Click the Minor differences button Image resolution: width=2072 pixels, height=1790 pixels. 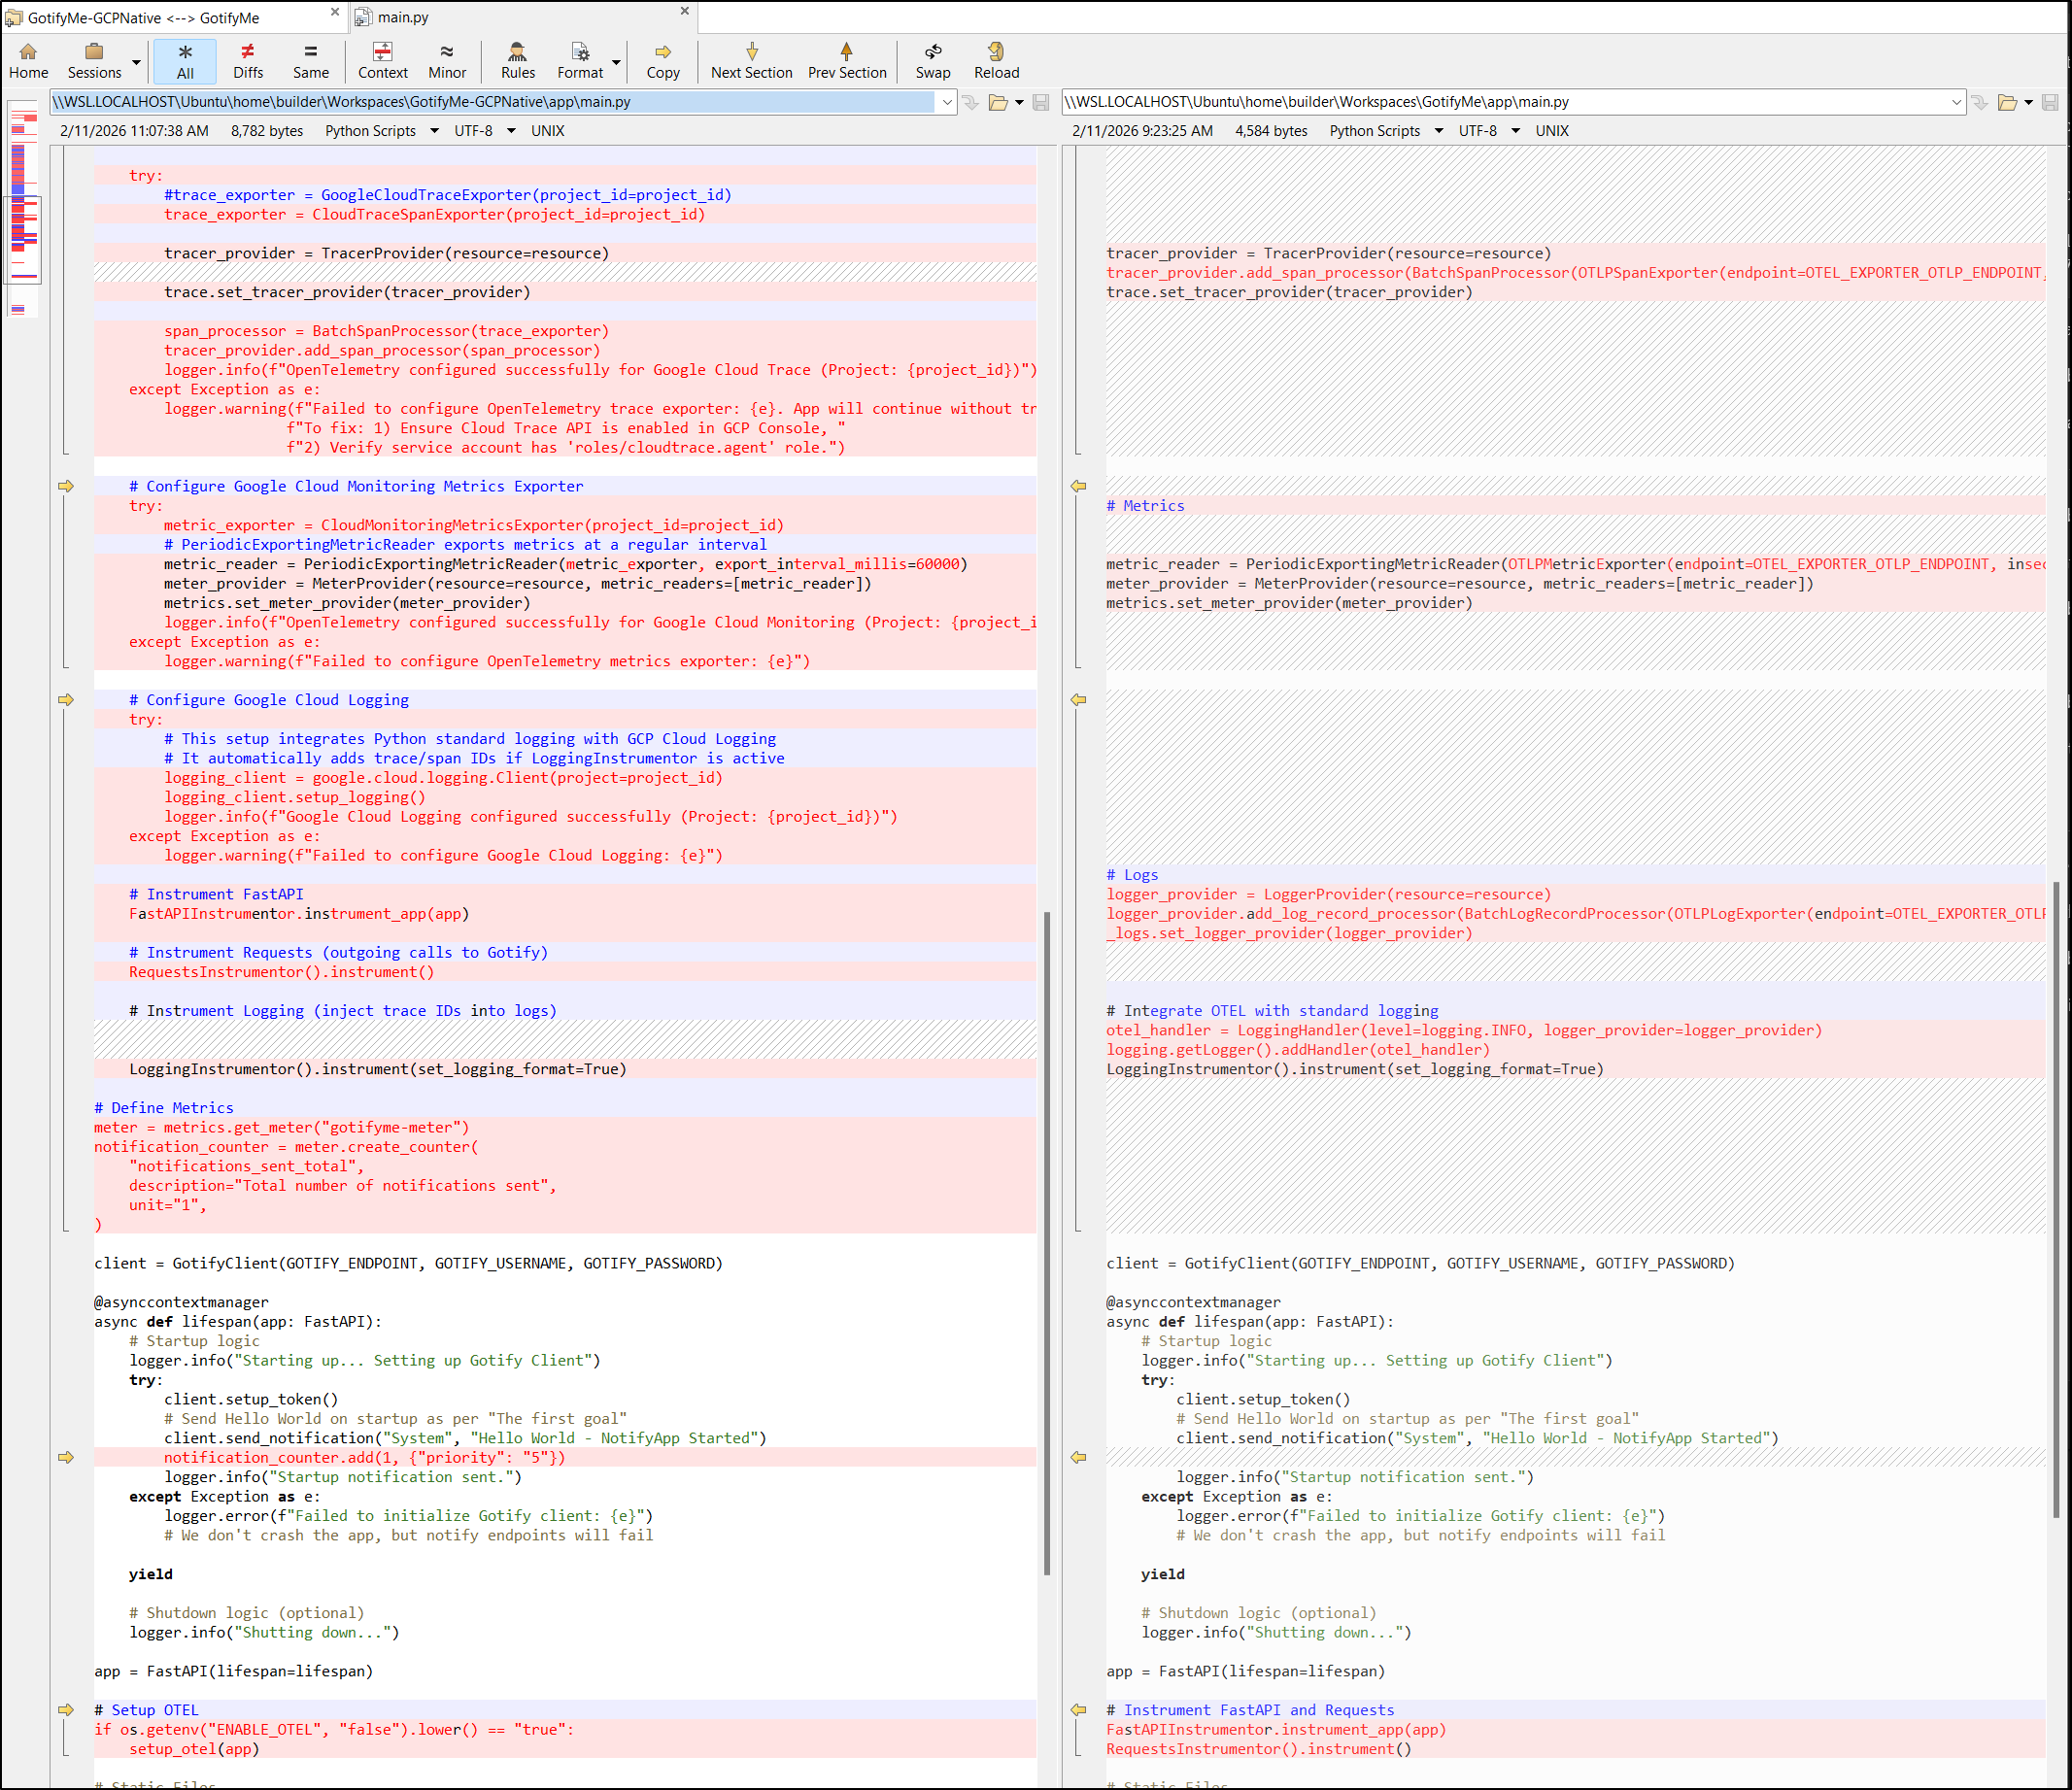pyautogui.click(x=447, y=60)
